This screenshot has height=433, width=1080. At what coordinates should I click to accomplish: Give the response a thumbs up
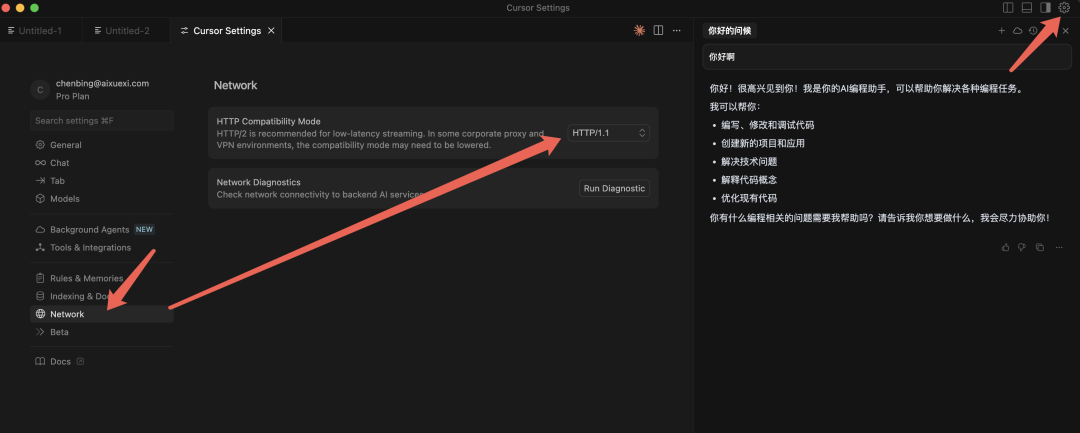point(1006,247)
